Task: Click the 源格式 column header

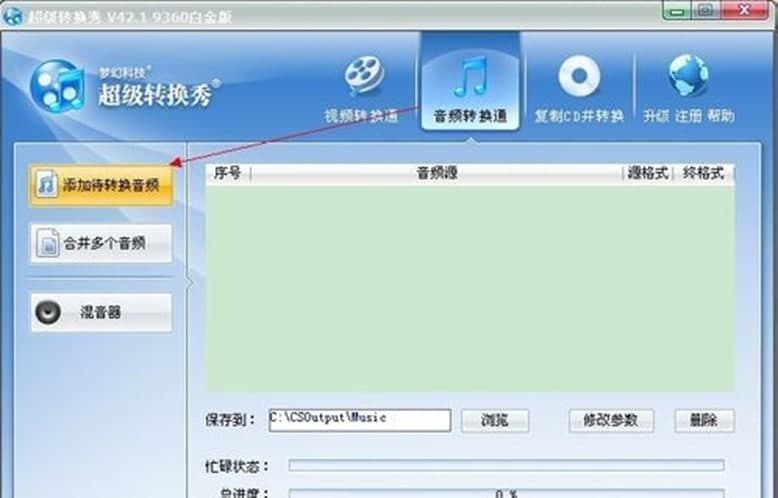Action: pos(648,173)
